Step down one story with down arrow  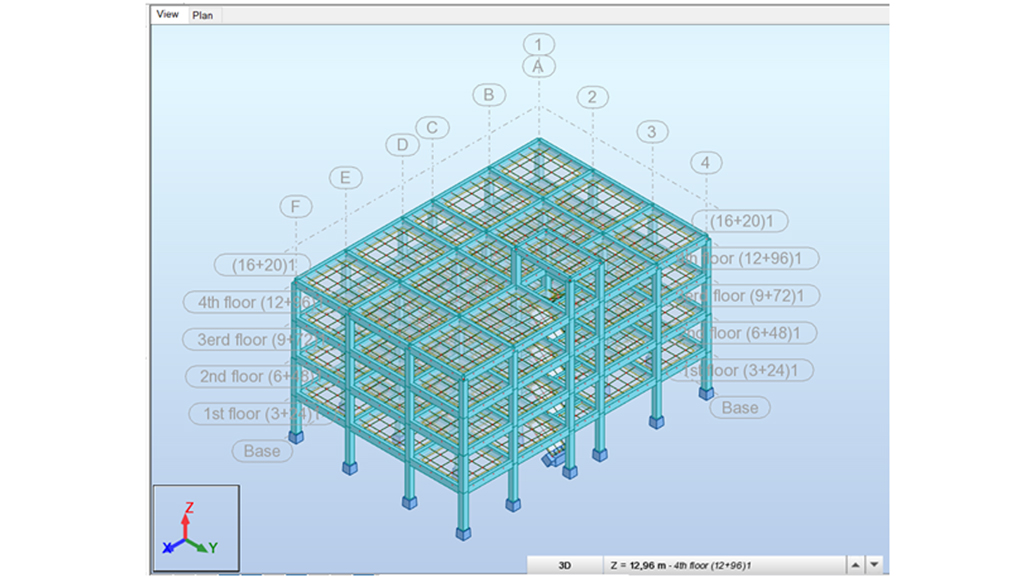875,565
